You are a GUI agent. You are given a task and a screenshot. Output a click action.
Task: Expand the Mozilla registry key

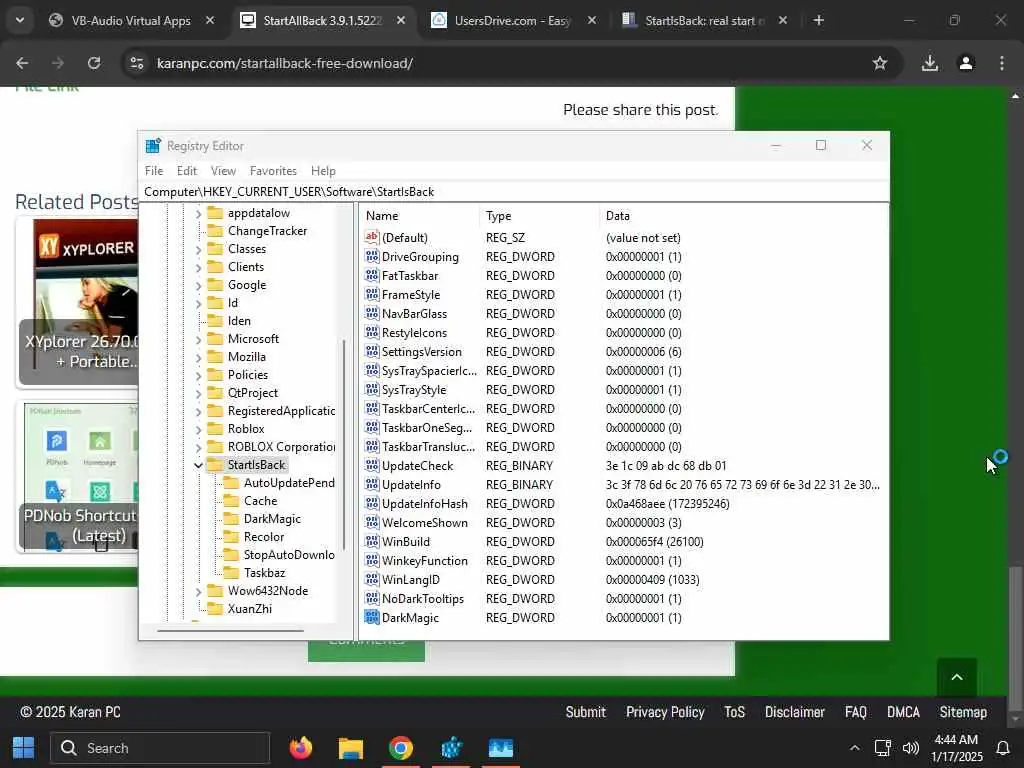(x=198, y=357)
